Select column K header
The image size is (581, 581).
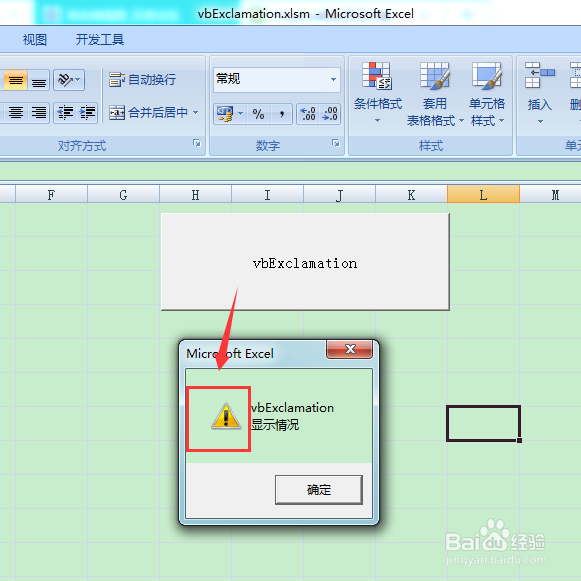(x=411, y=195)
